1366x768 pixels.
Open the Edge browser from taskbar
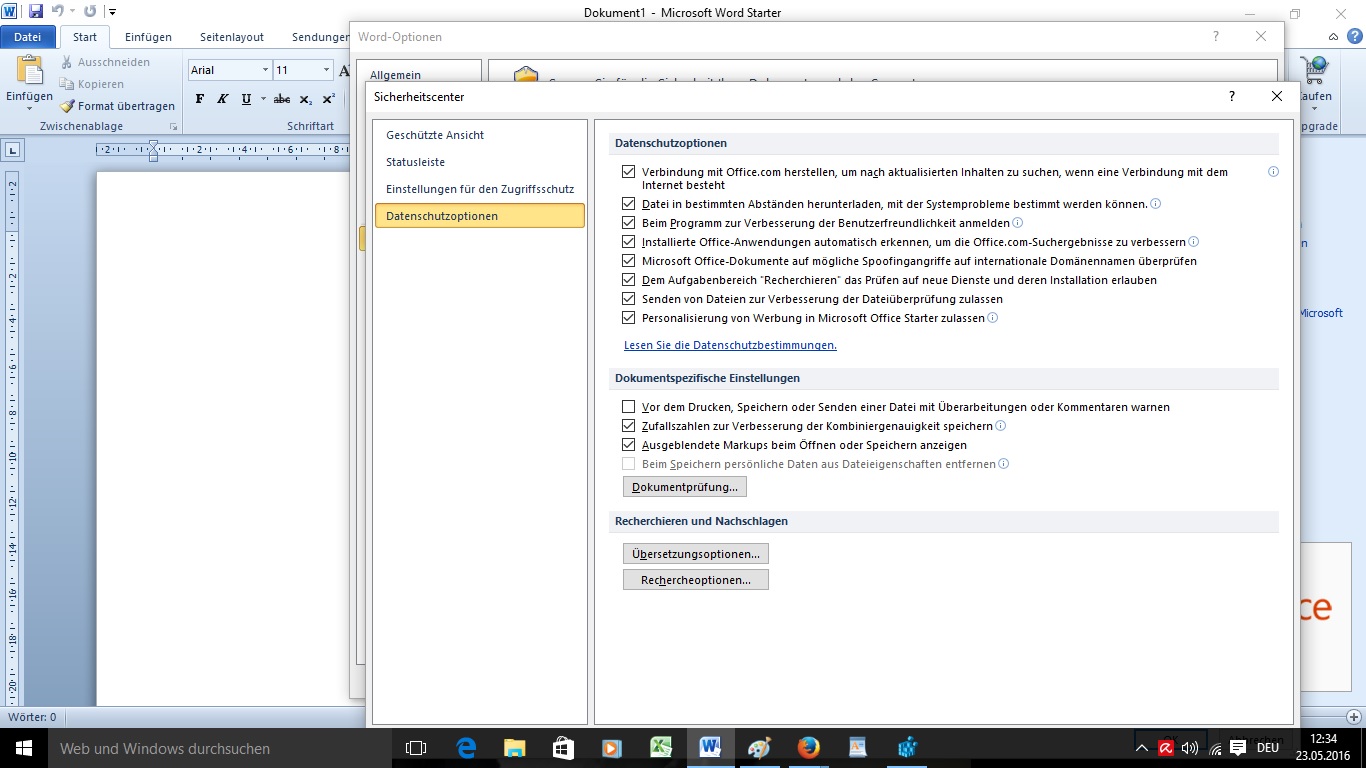[466, 747]
